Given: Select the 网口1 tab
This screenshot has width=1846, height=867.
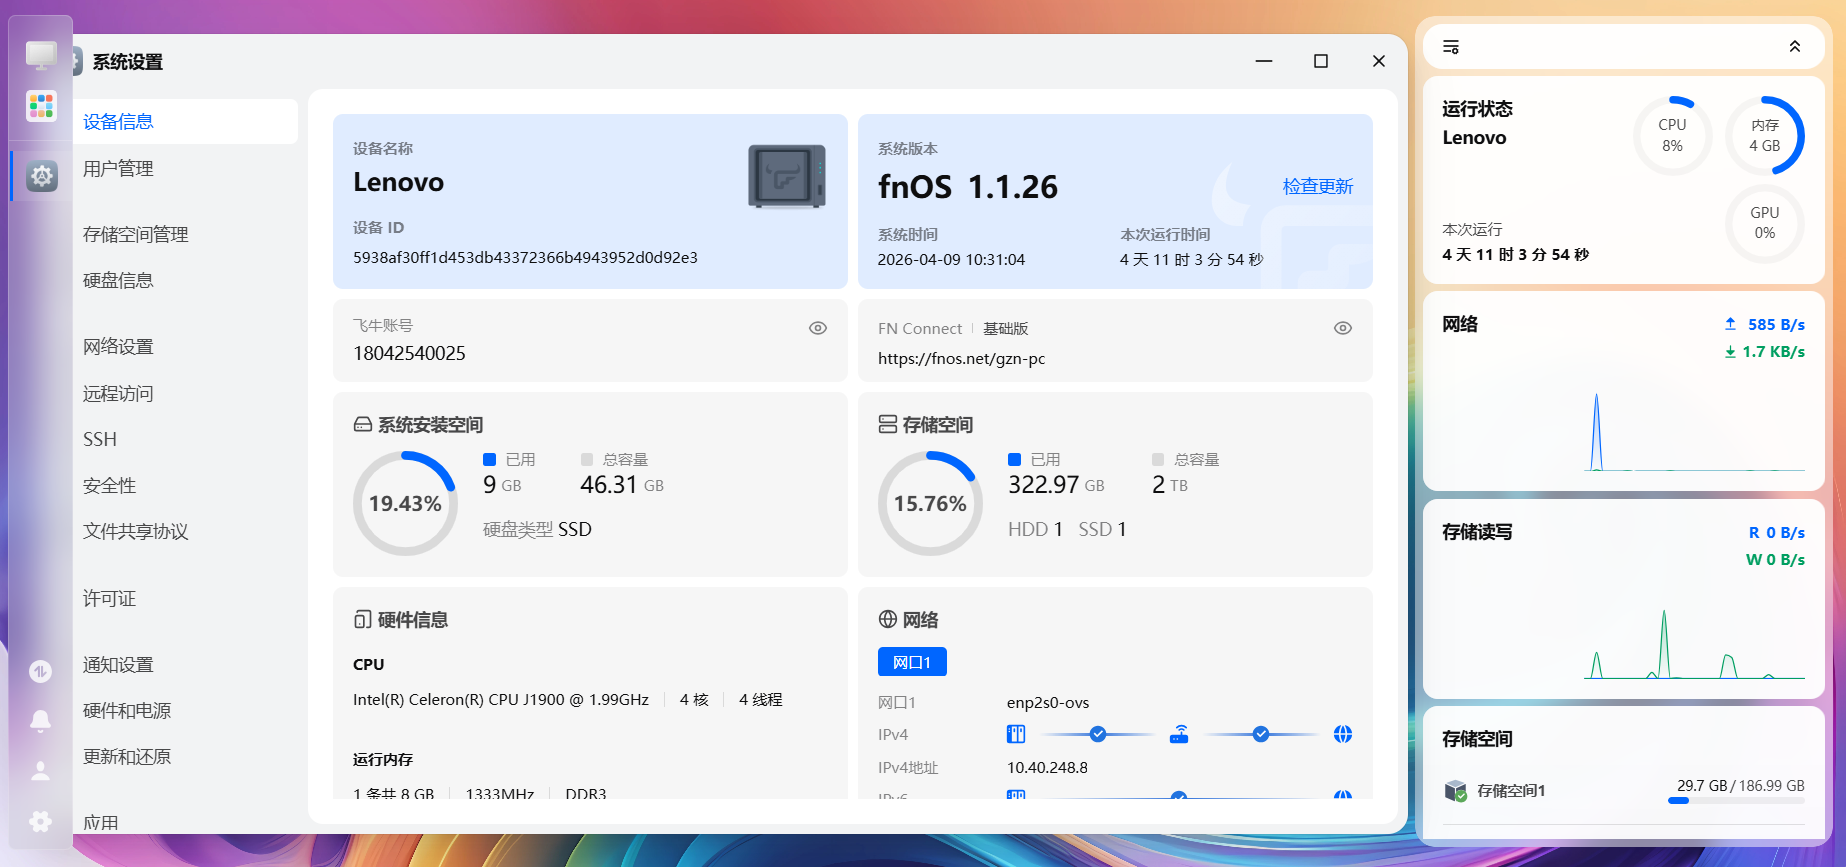Looking at the screenshot, I should point(912,662).
